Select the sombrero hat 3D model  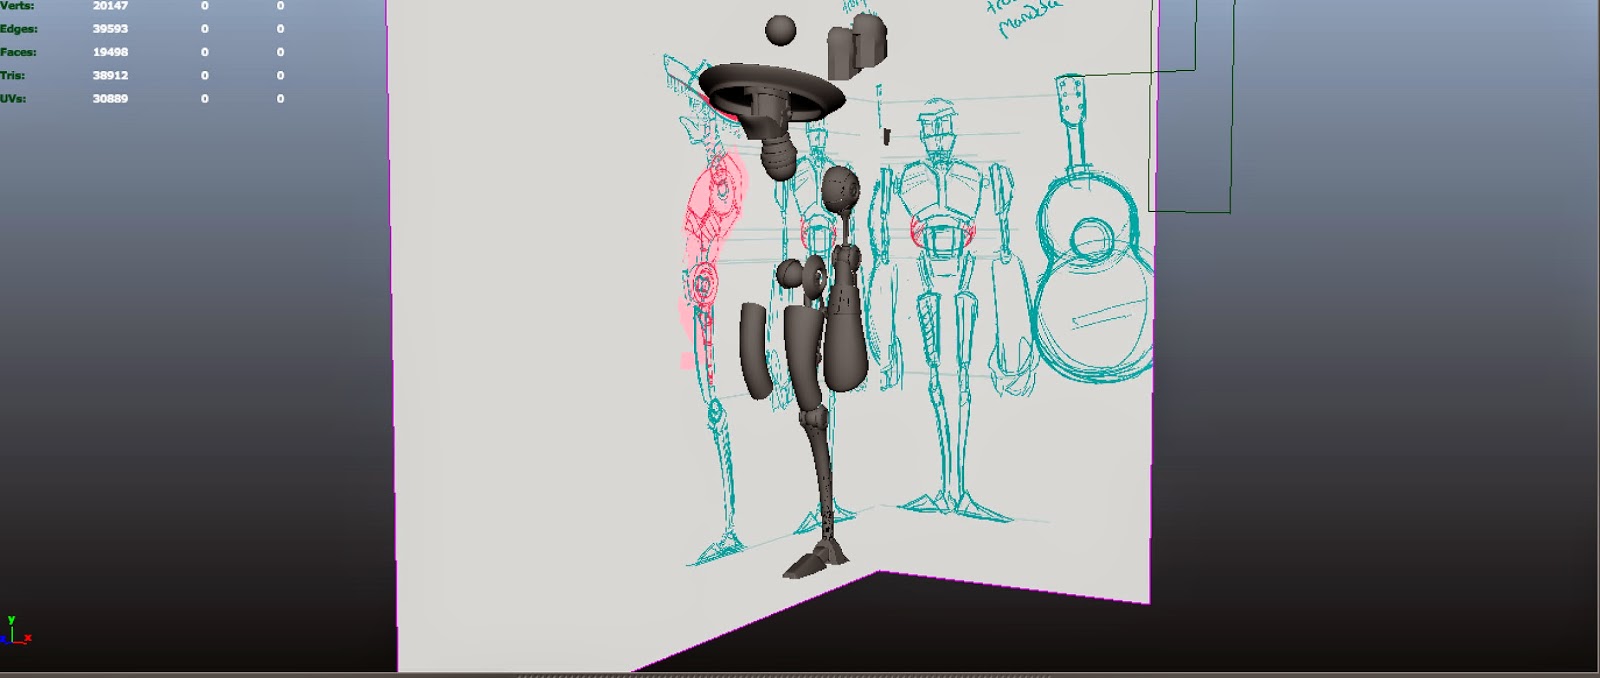click(771, 92)
